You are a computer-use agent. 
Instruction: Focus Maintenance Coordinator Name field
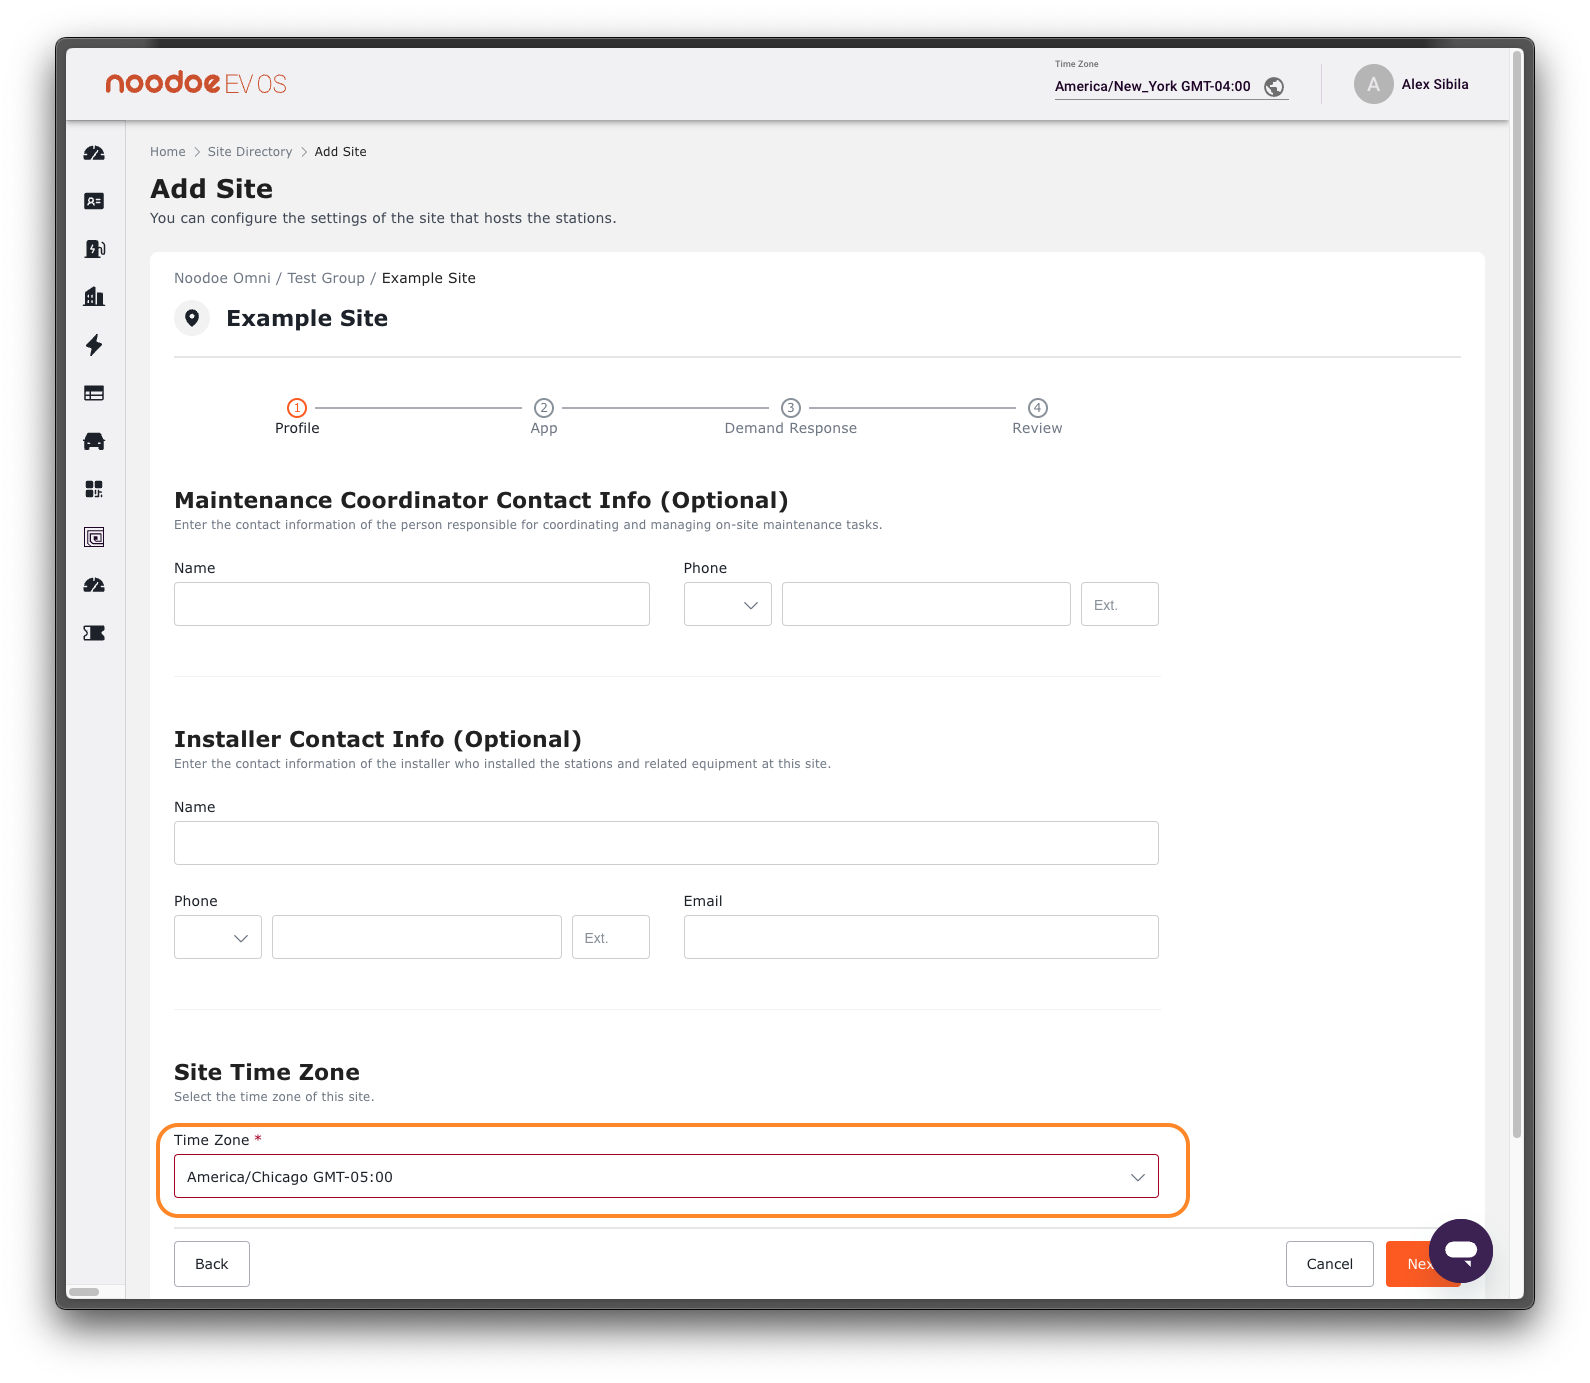coord(411,605)
